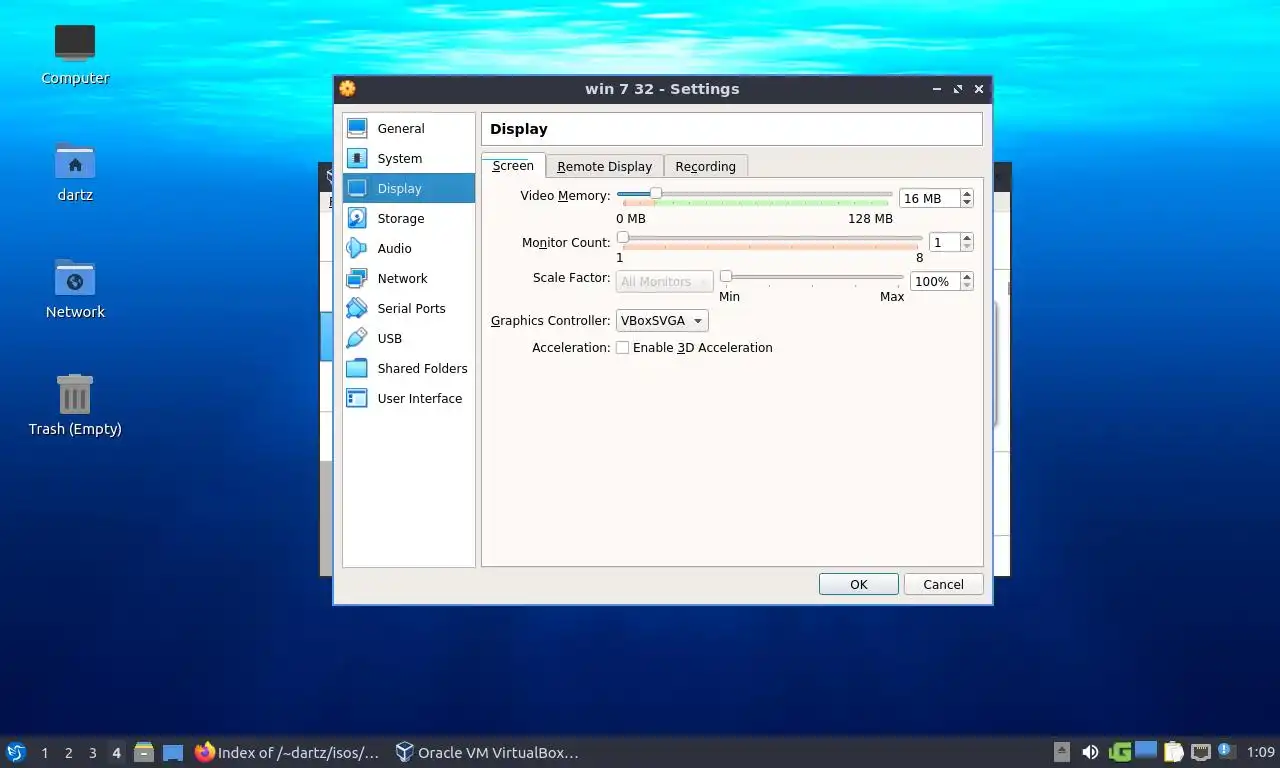The width and height of the screenshot is (1280, 768).
Task: Decrease Video Memory with spinbox down arrow
Action: click(967, 203)
